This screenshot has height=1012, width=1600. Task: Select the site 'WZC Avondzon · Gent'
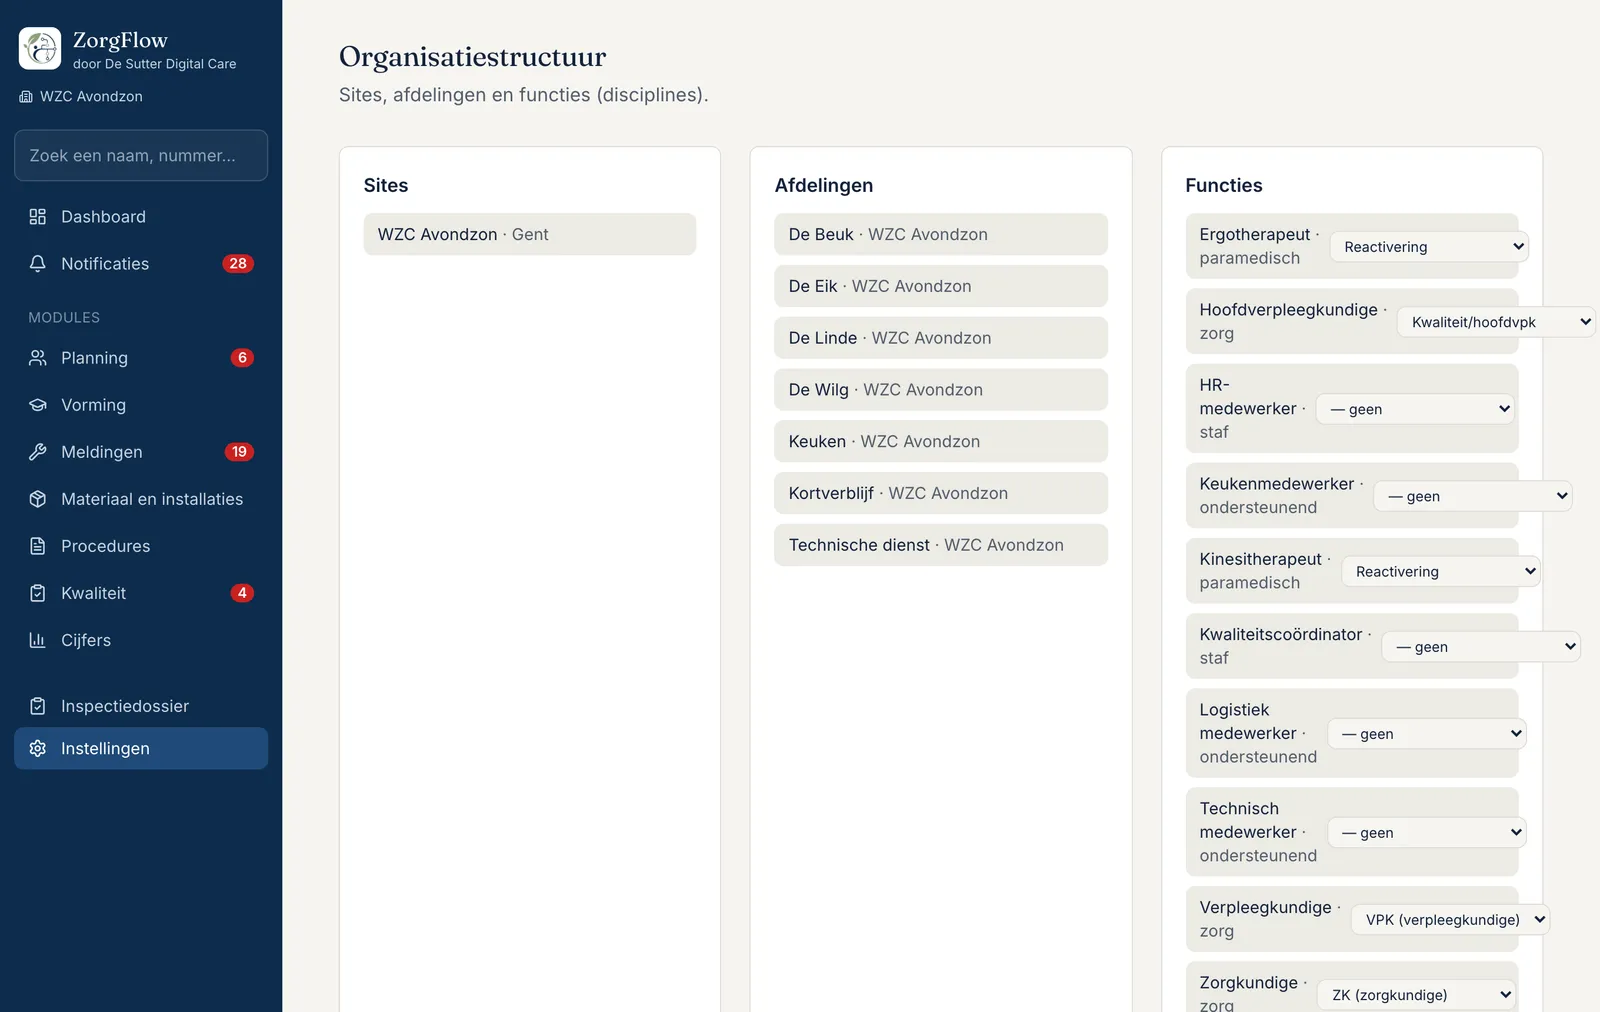click(x=530, y=234)
